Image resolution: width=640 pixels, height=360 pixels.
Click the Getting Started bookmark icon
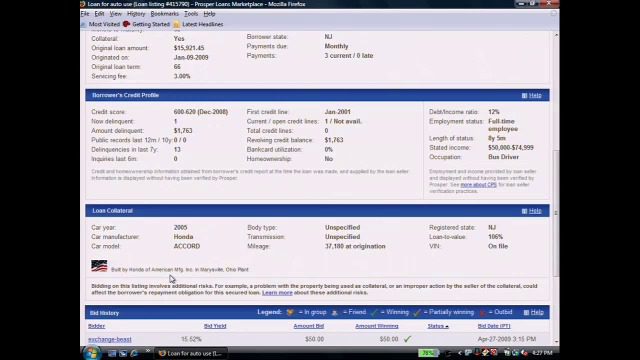click(127, 24)
